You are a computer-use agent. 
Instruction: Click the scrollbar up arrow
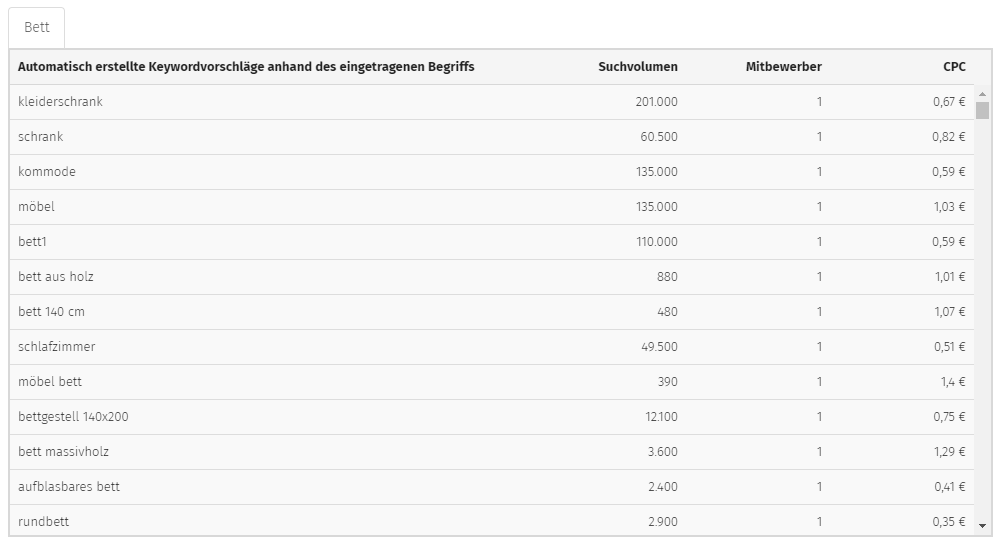(x=982, y=94)
